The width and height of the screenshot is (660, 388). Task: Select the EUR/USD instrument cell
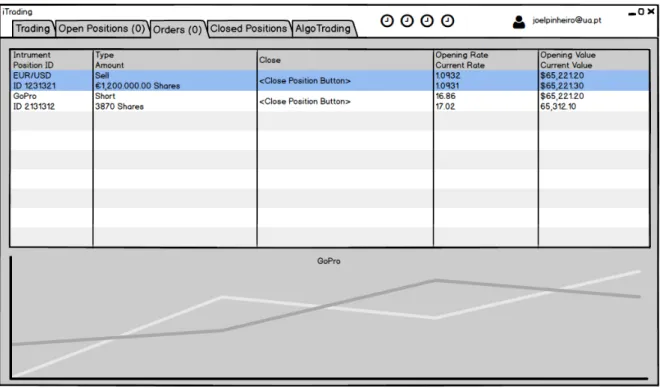pos(32,76)
